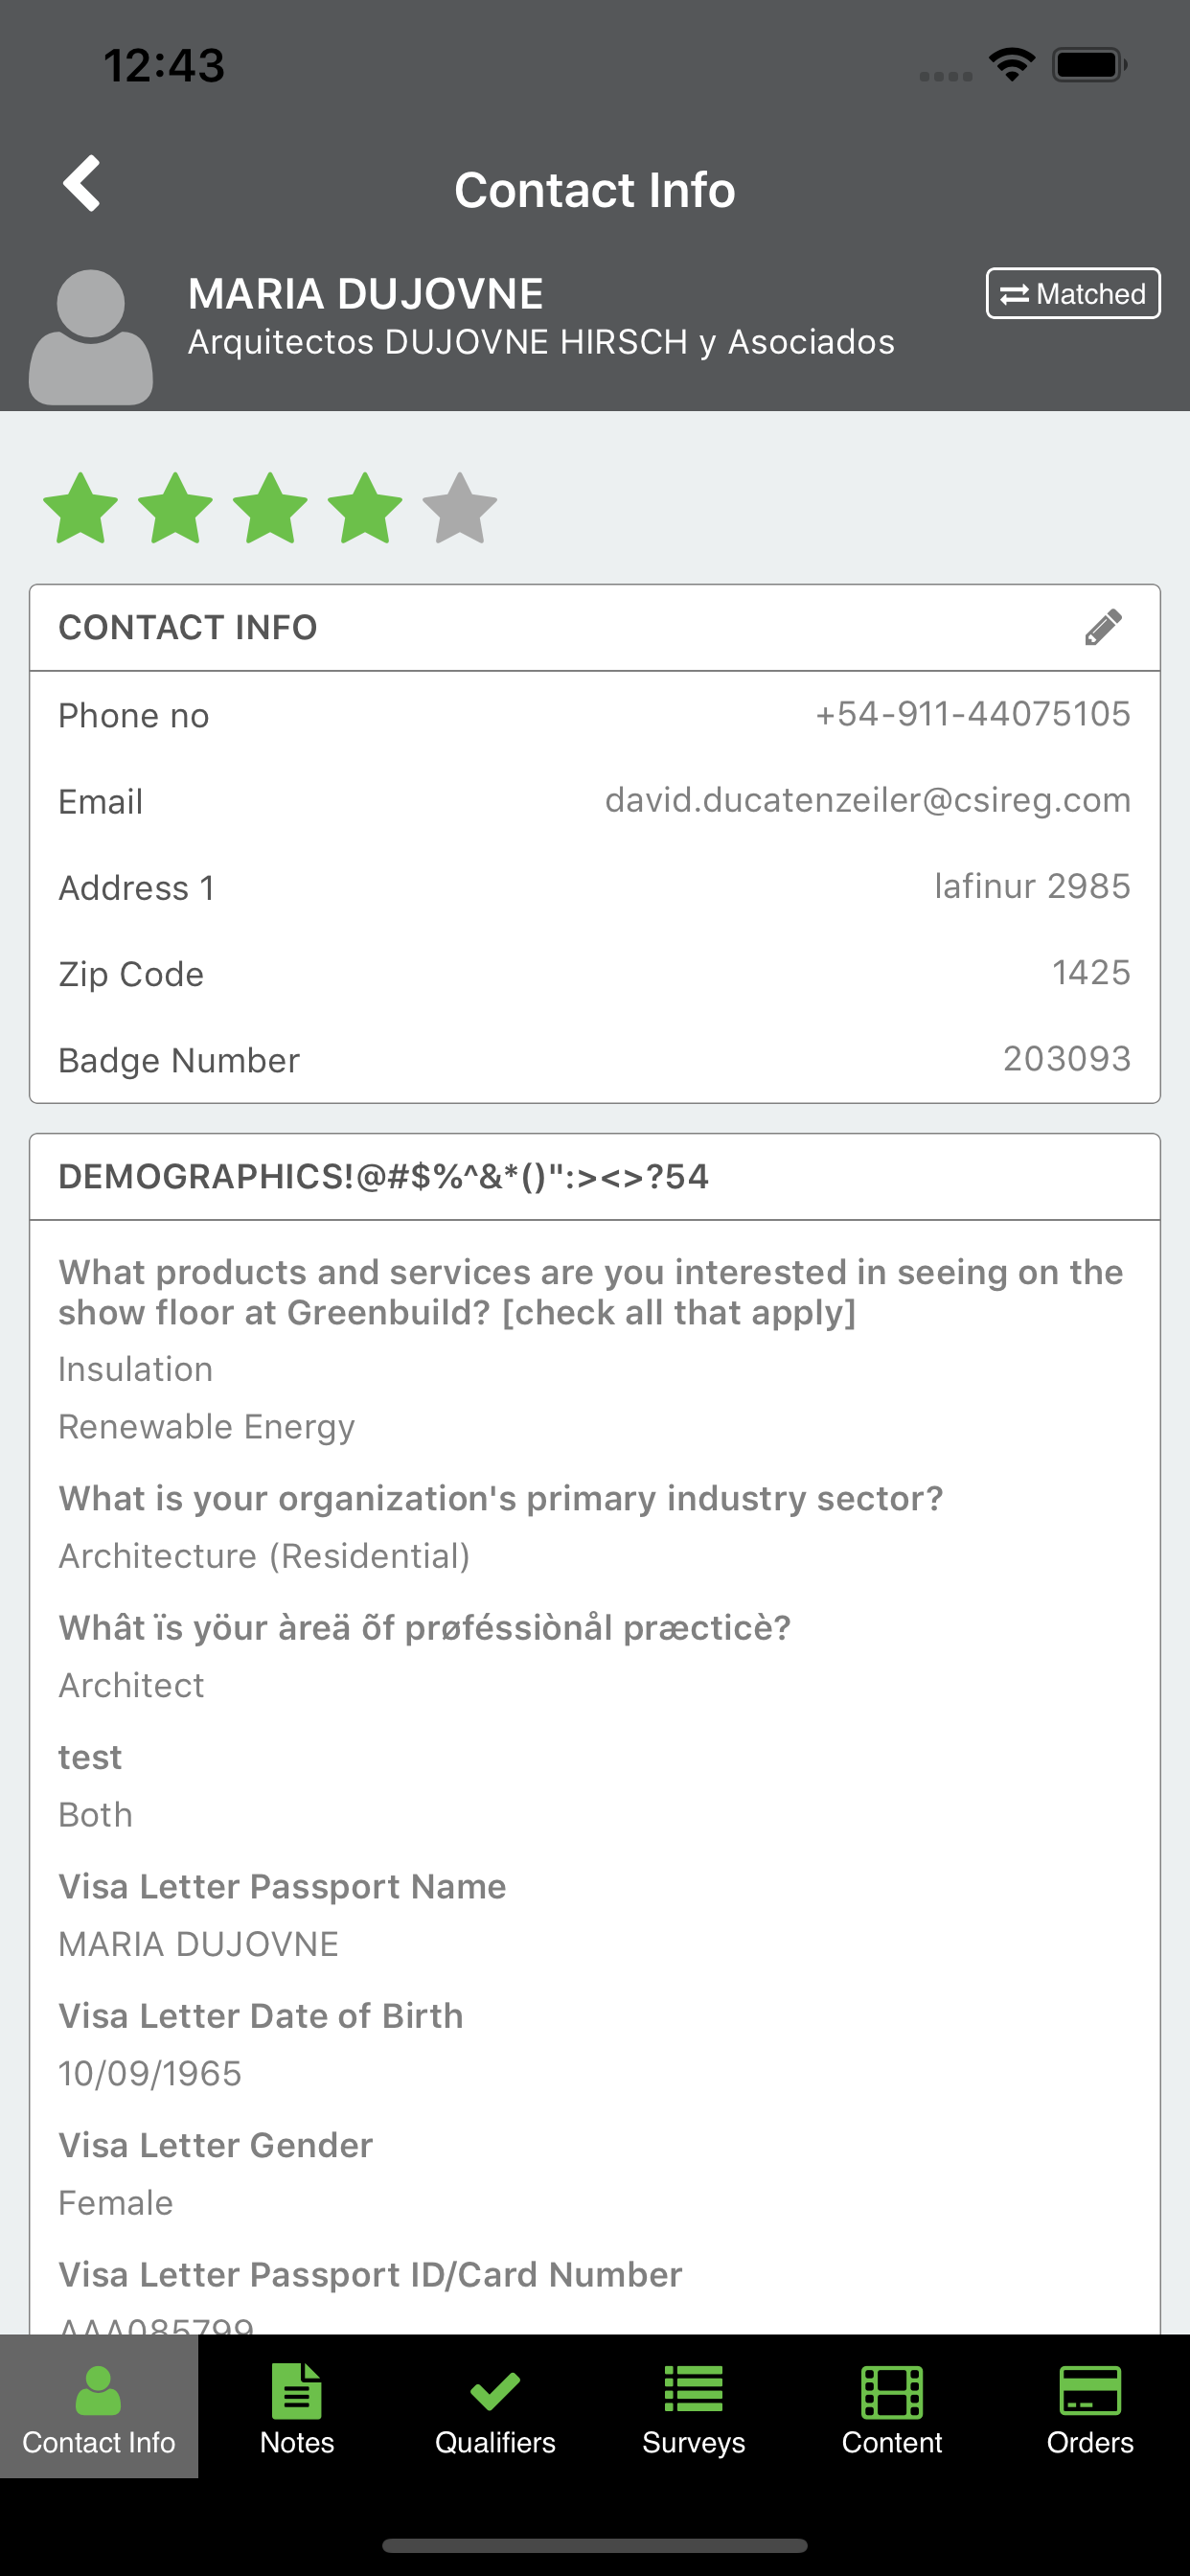1190x2576 pixels.
Task: Open the Notes tab
Action: click(x=297, y=2408)
